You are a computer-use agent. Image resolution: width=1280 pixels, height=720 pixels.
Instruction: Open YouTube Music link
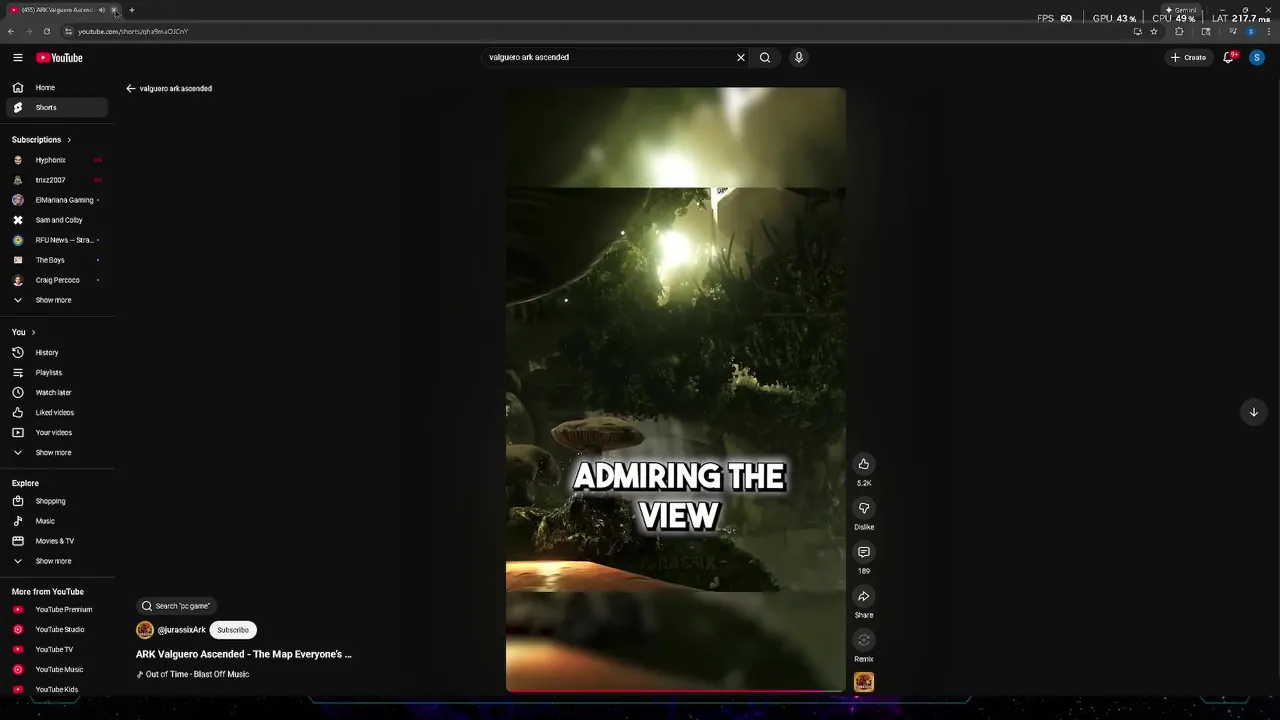(x=56, y=670)
